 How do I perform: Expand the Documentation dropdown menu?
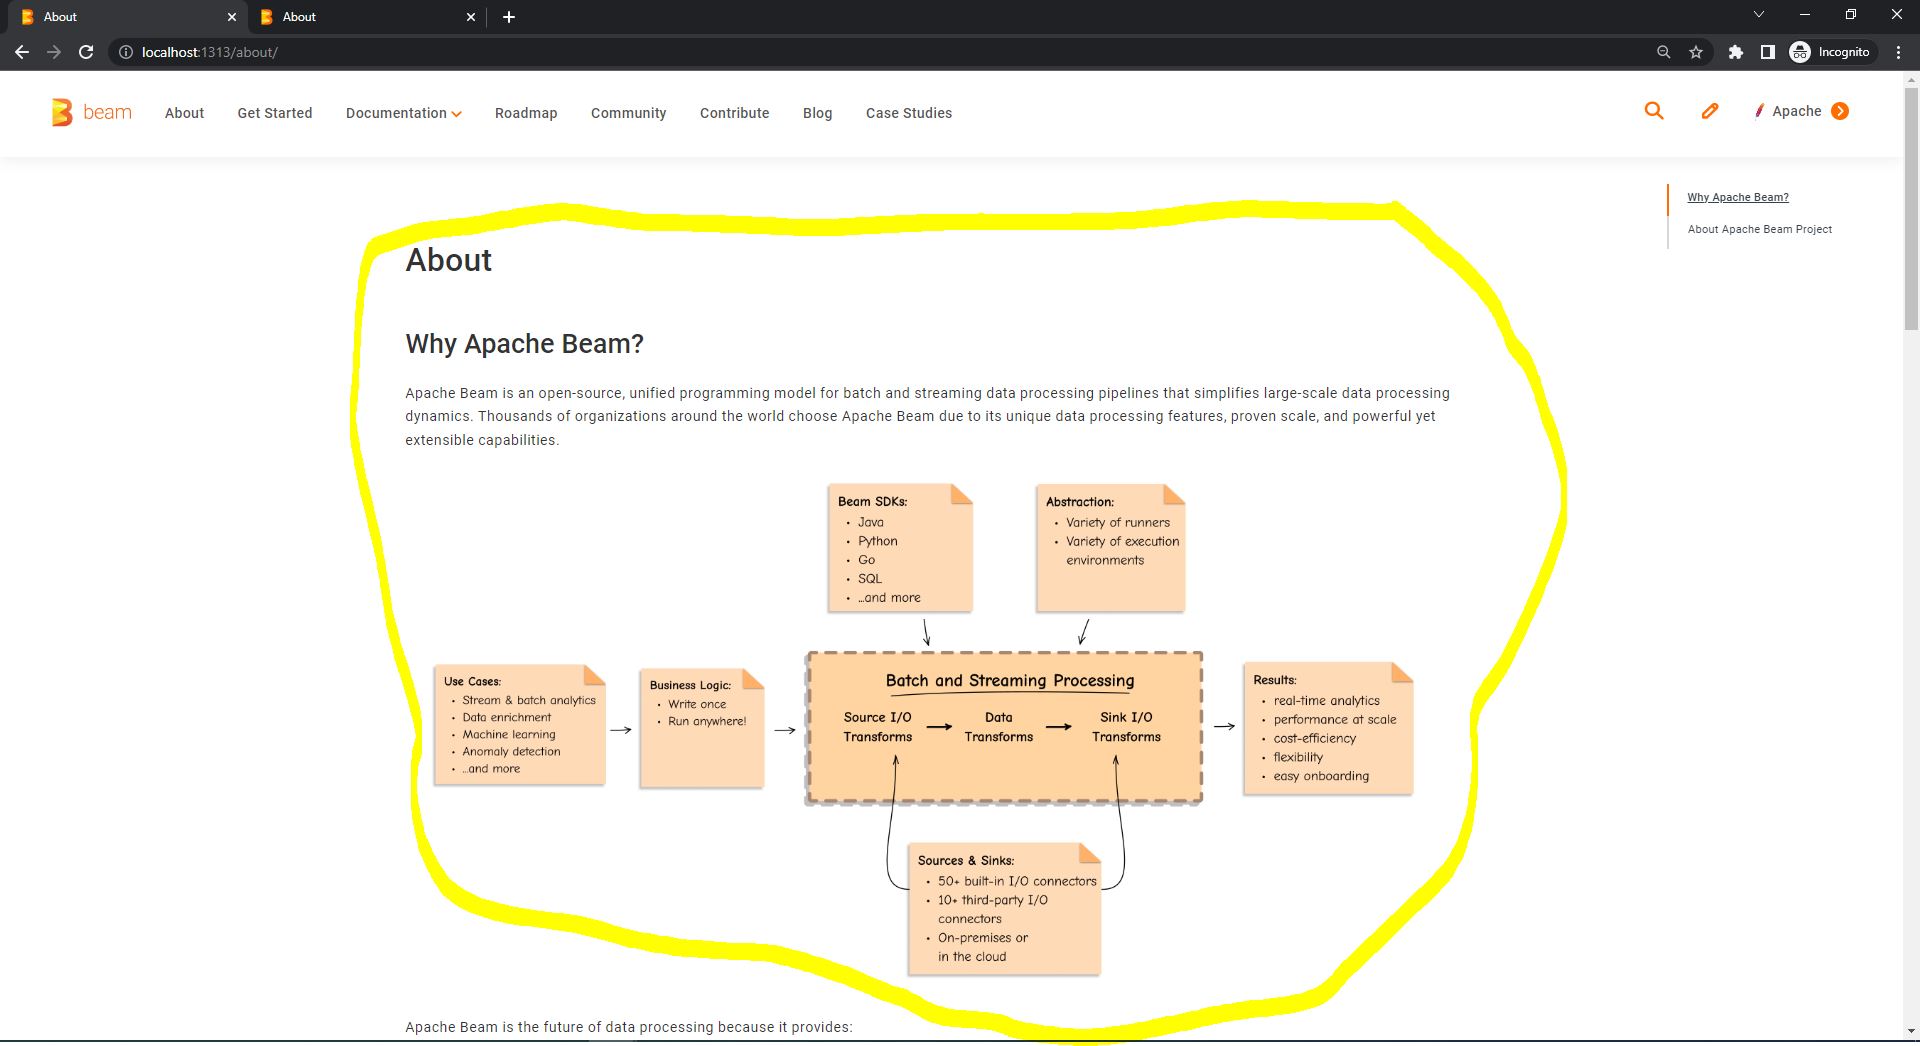[403, 113]
